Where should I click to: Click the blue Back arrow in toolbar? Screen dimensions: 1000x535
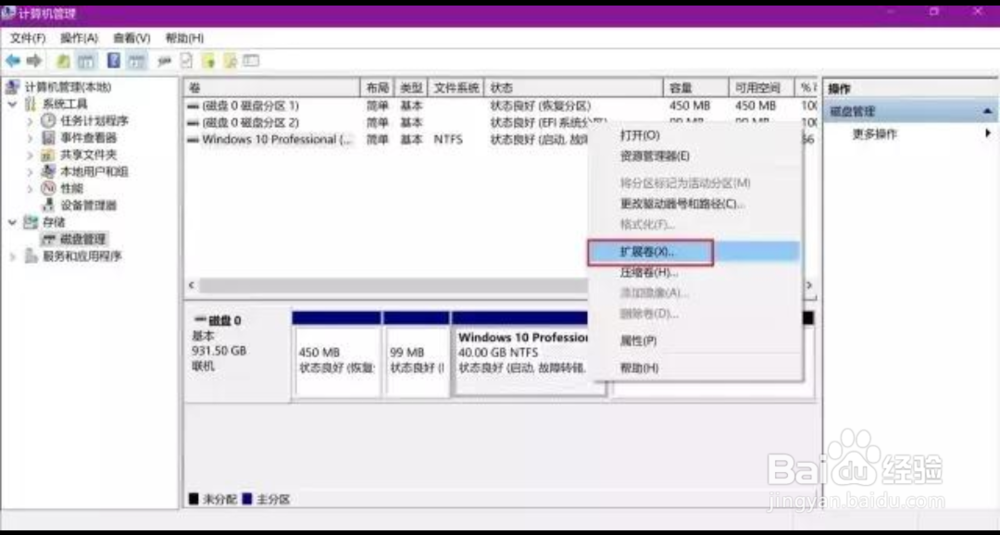[x=13, y=61]
